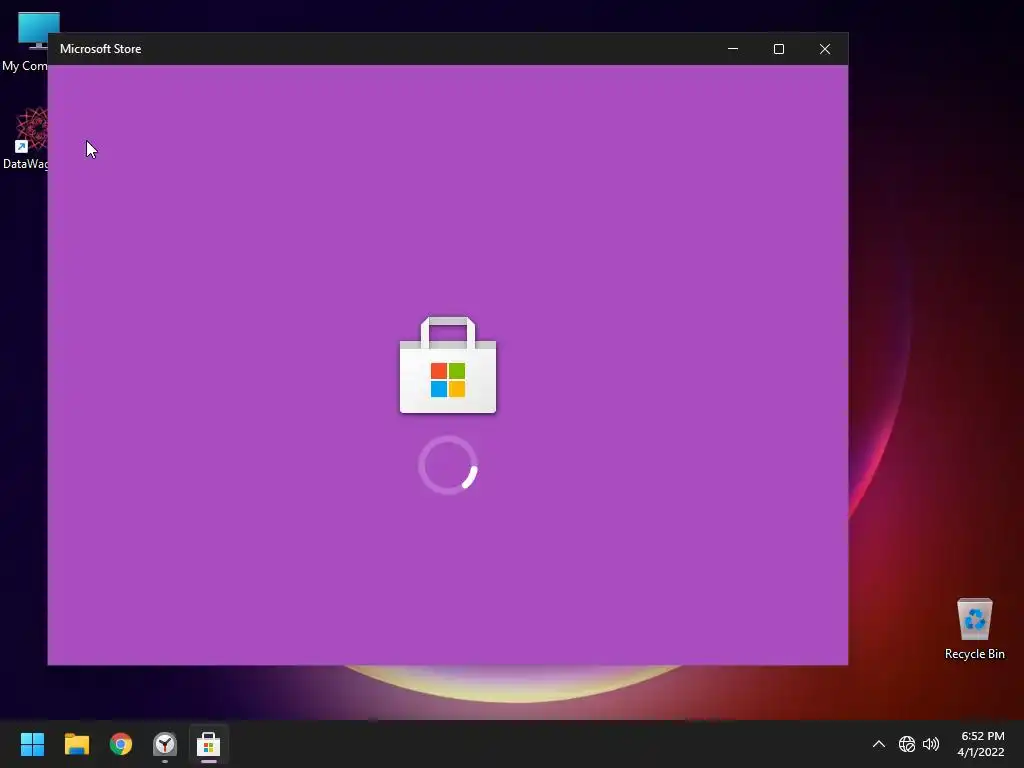Open Google Chrome from the taskbar
1024x768 pixels.
pos(121,744)
